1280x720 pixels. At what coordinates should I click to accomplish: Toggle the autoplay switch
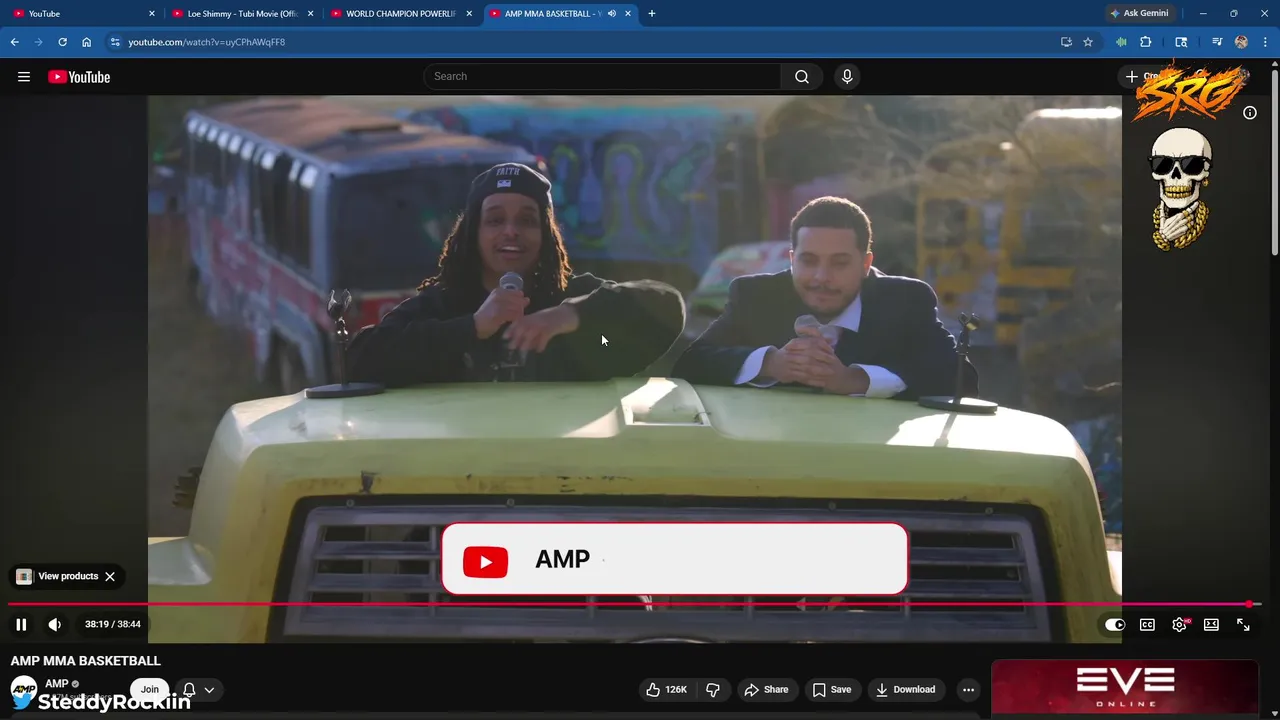tap(1115, 625)
